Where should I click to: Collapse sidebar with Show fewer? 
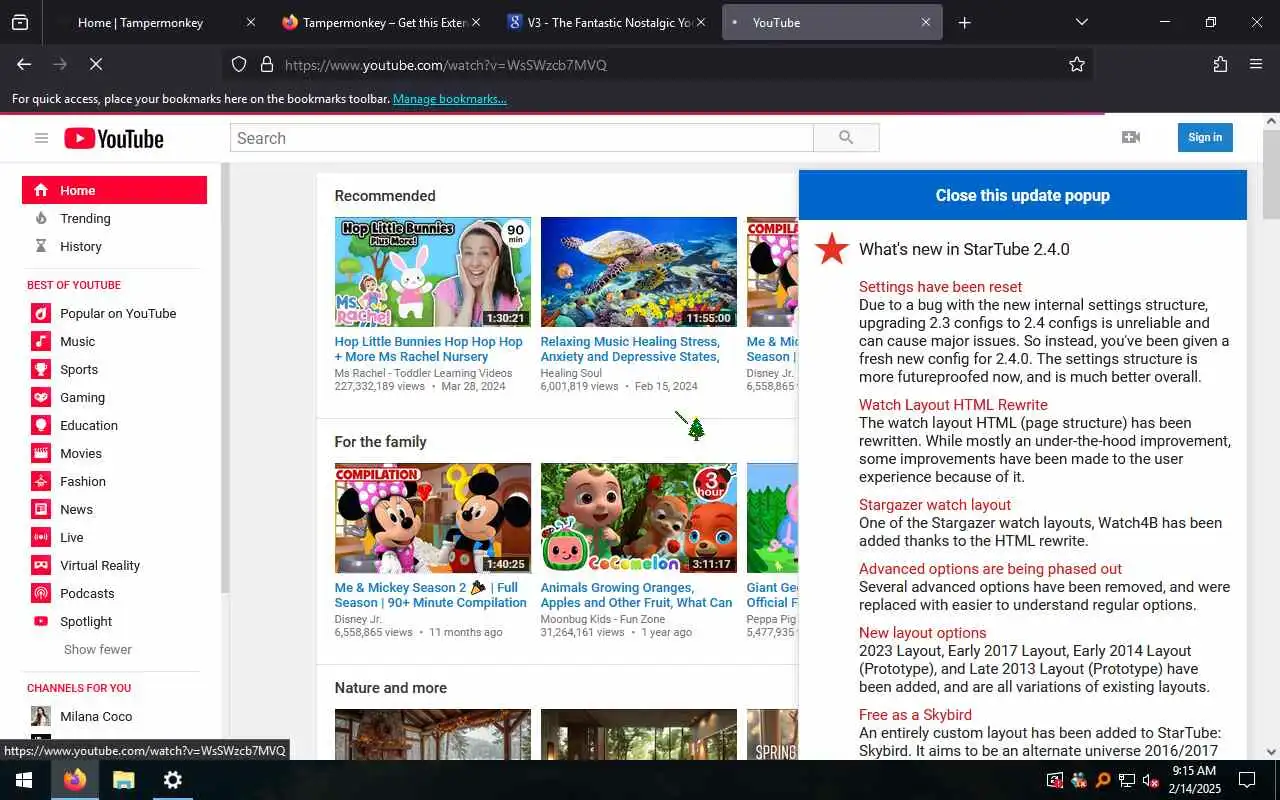pos(98,649)
